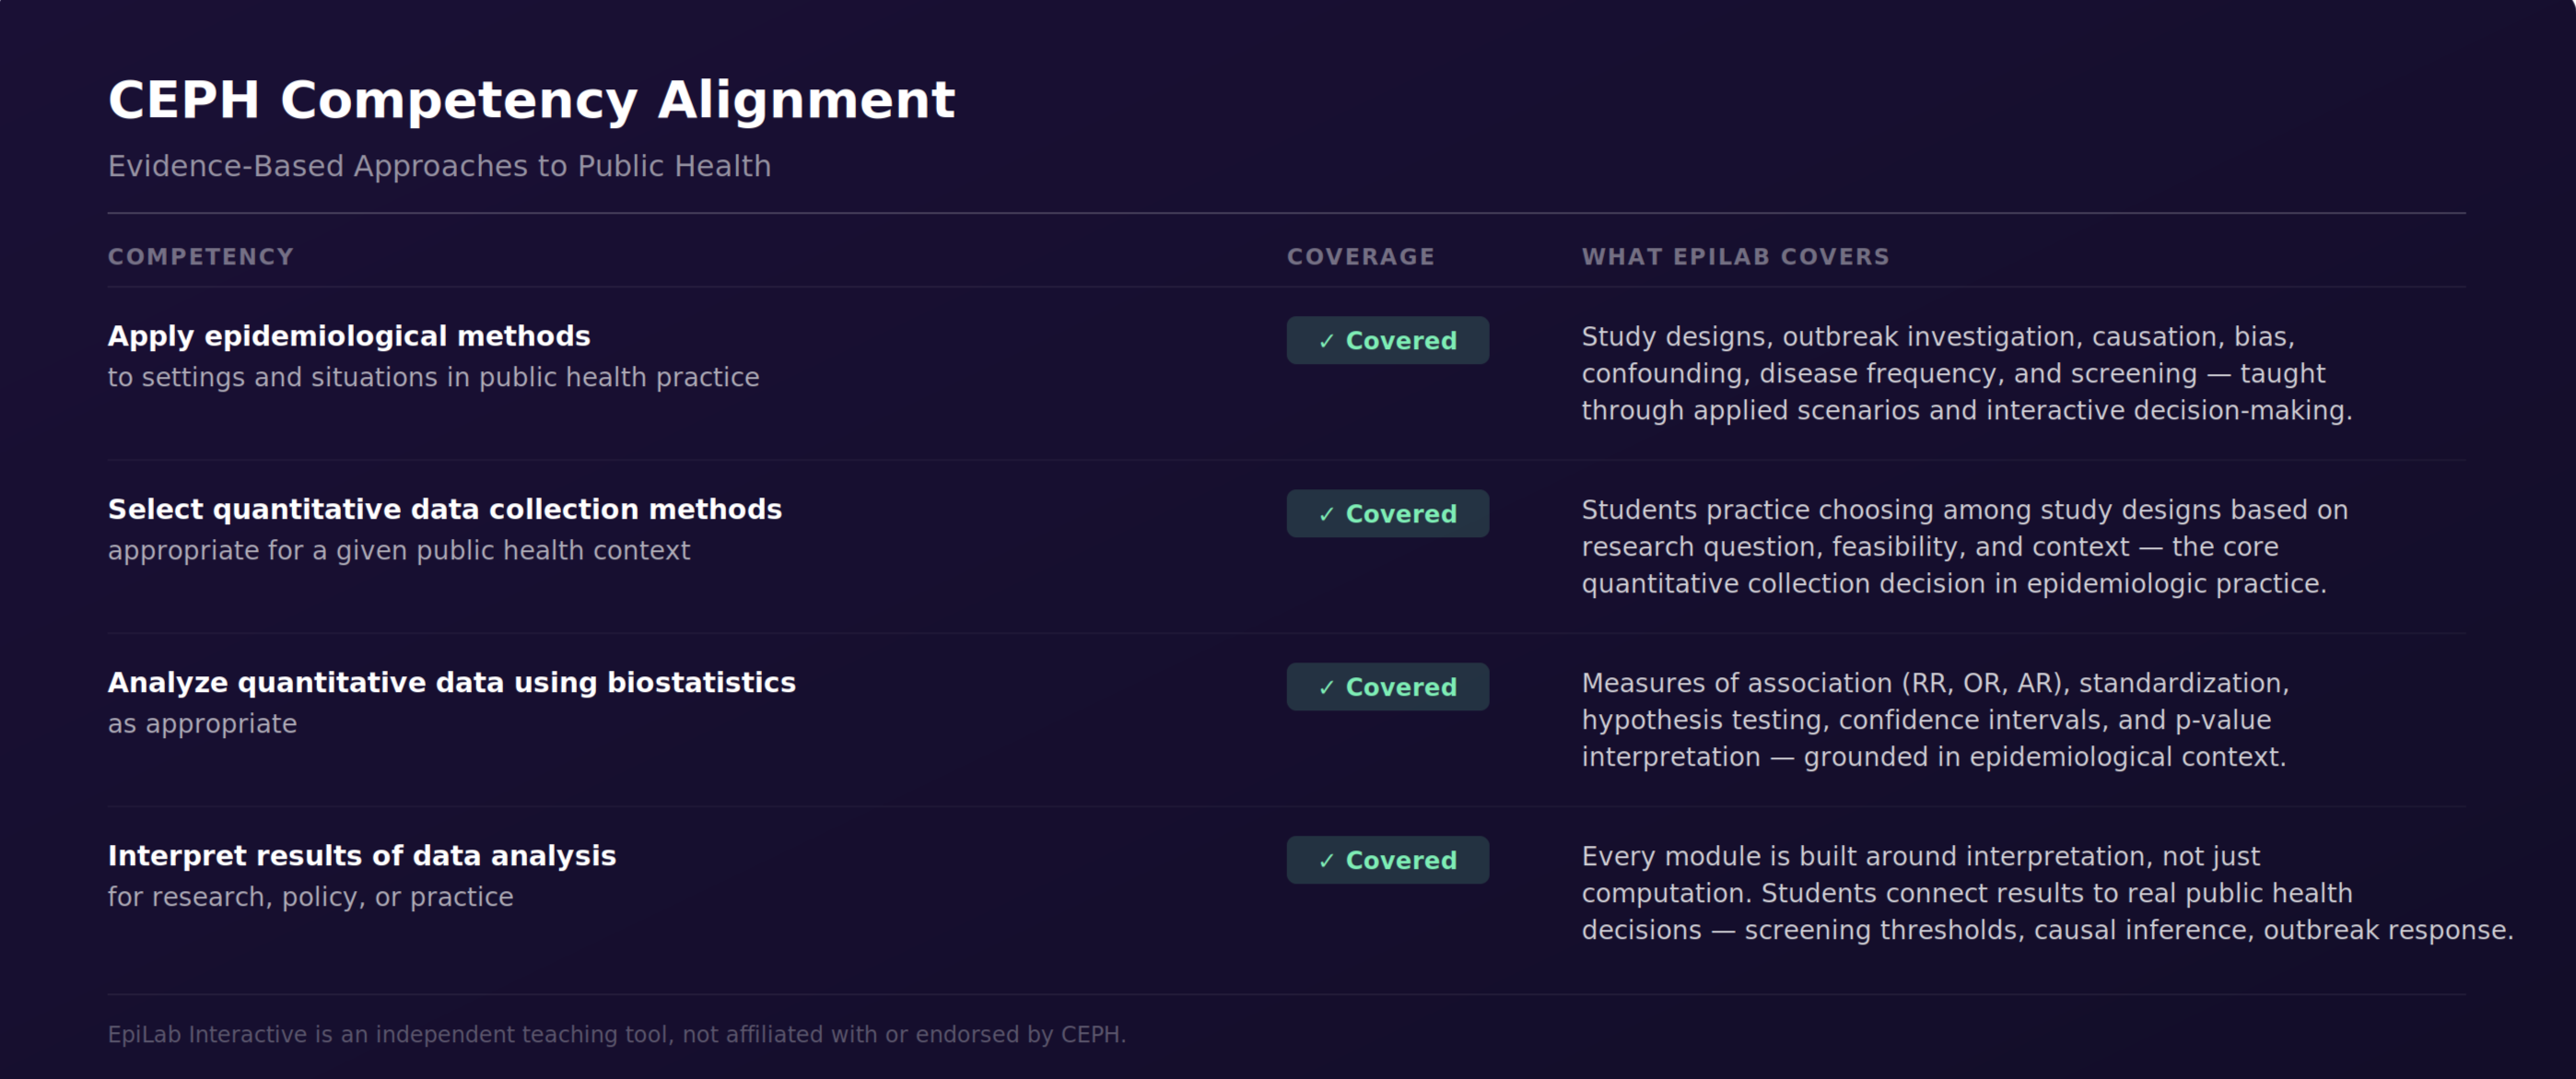
Task: Click the COMPETENCY column header
Action: click(x=201, y=257)
